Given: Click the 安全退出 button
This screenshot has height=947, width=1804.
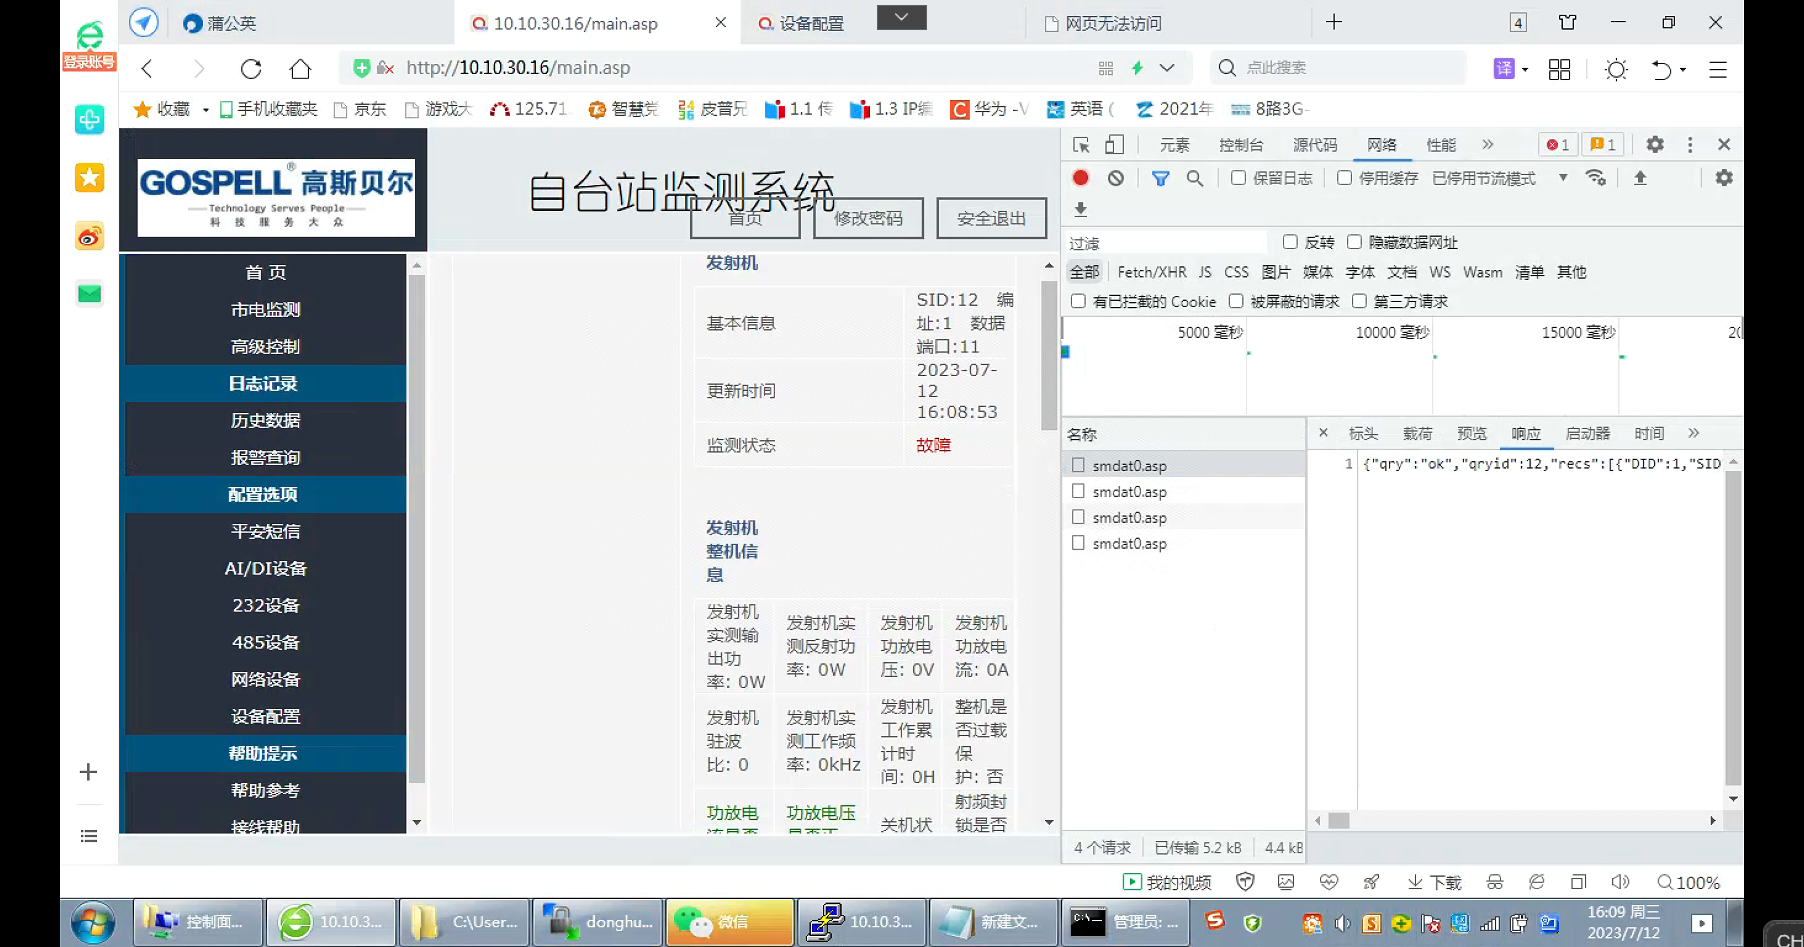Looking at the screenshot, I should click(992, 218).
